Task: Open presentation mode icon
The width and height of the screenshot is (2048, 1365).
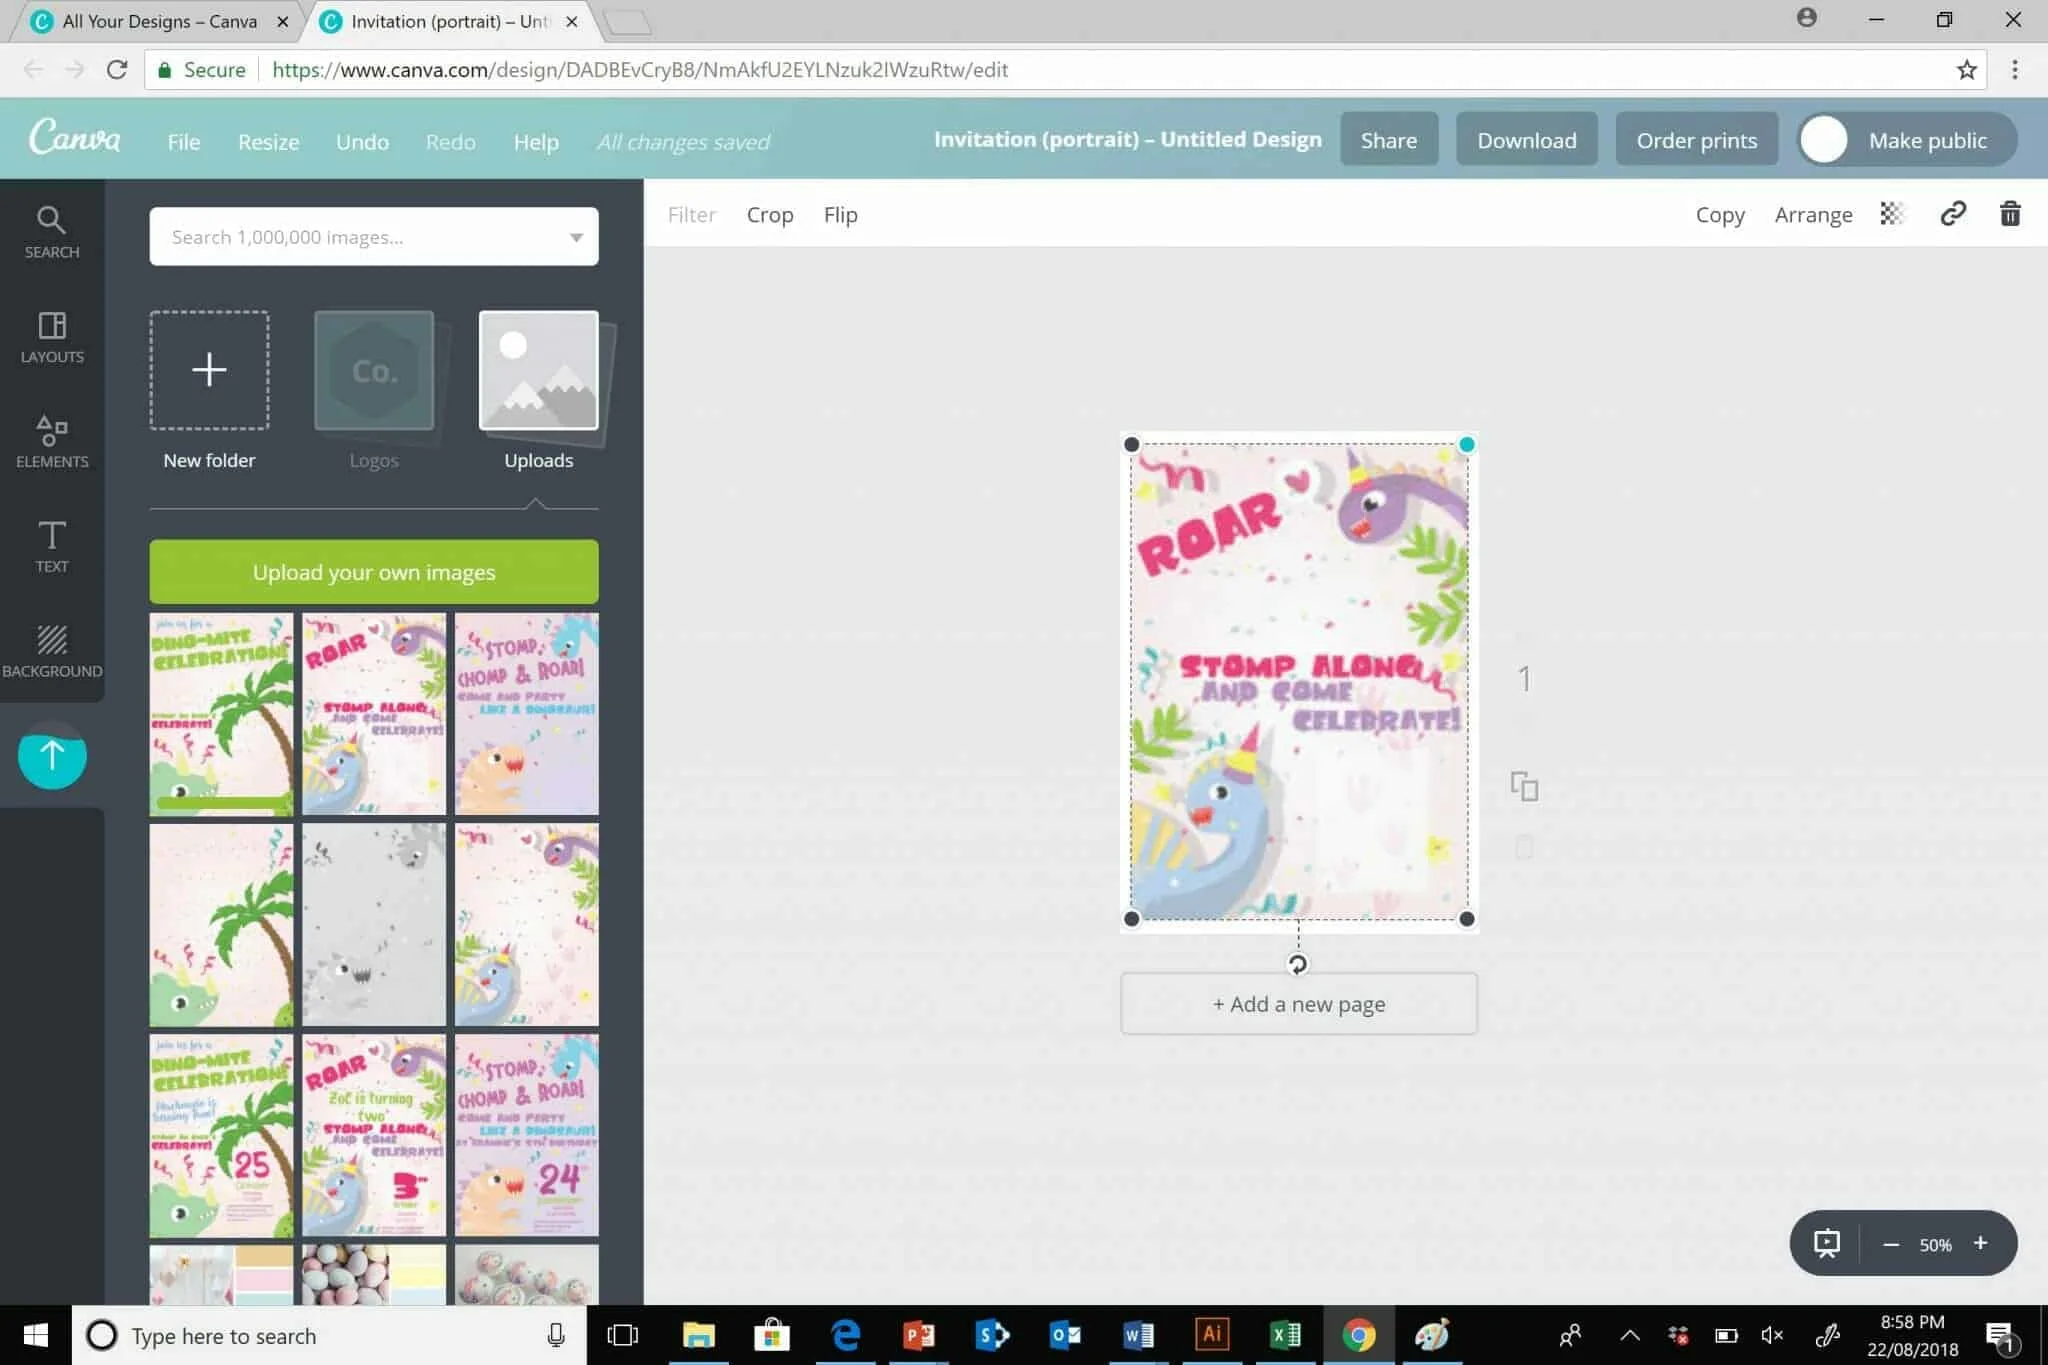Action: pyautogui.click(x=1827, y=1243)
